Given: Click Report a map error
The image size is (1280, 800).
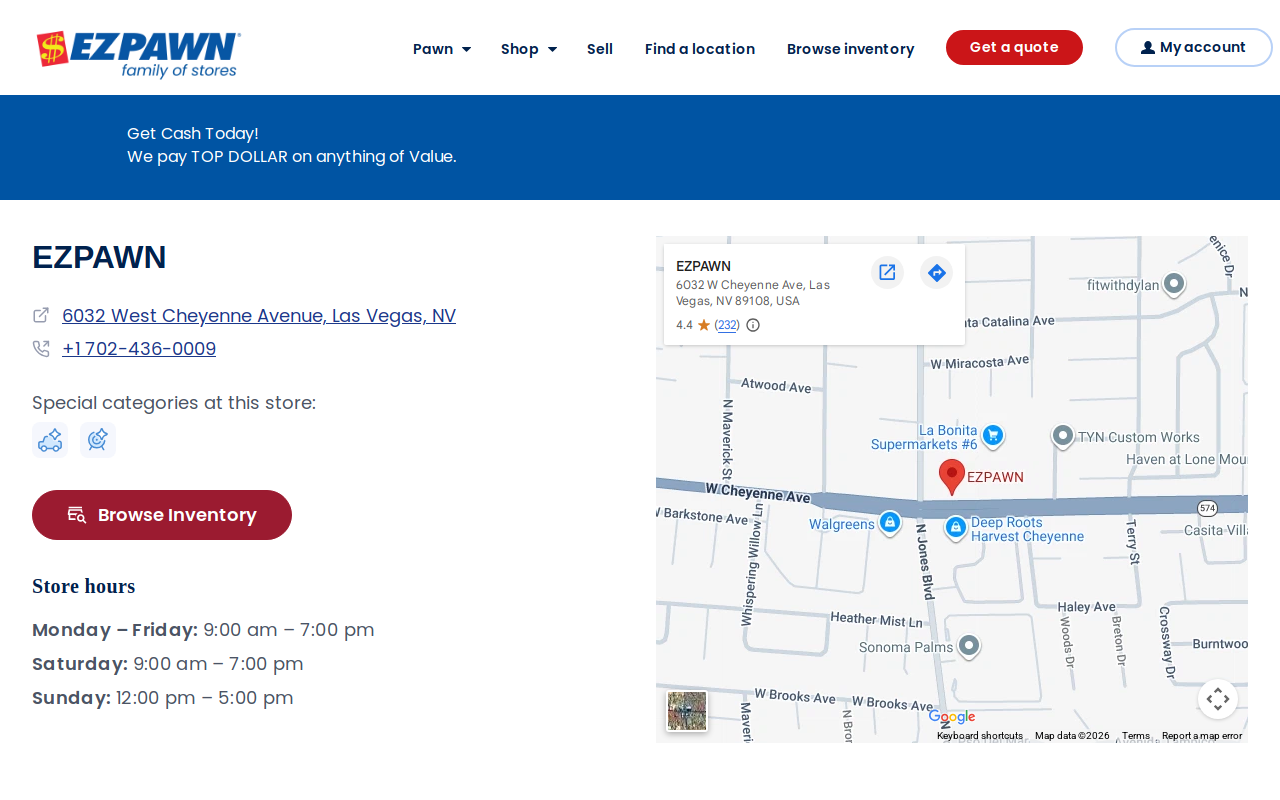Looking at the screenshot, I should pyautogui.click(x=1202, y=736).
